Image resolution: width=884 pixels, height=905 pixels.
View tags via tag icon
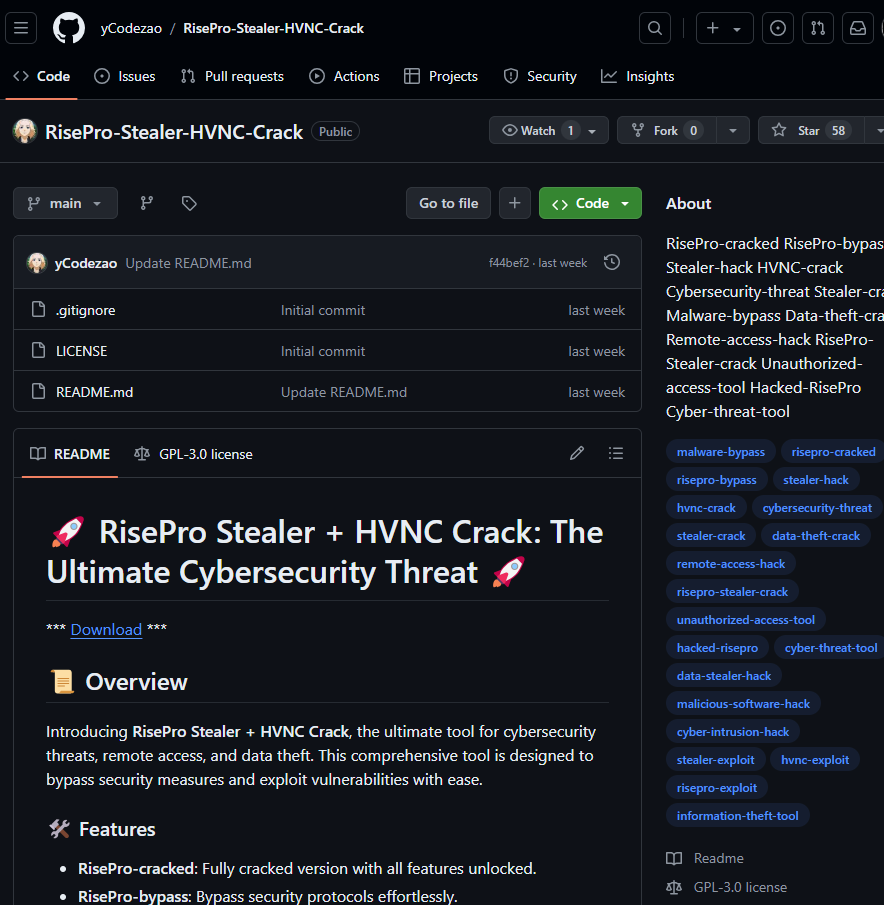[x=189, y=203]
